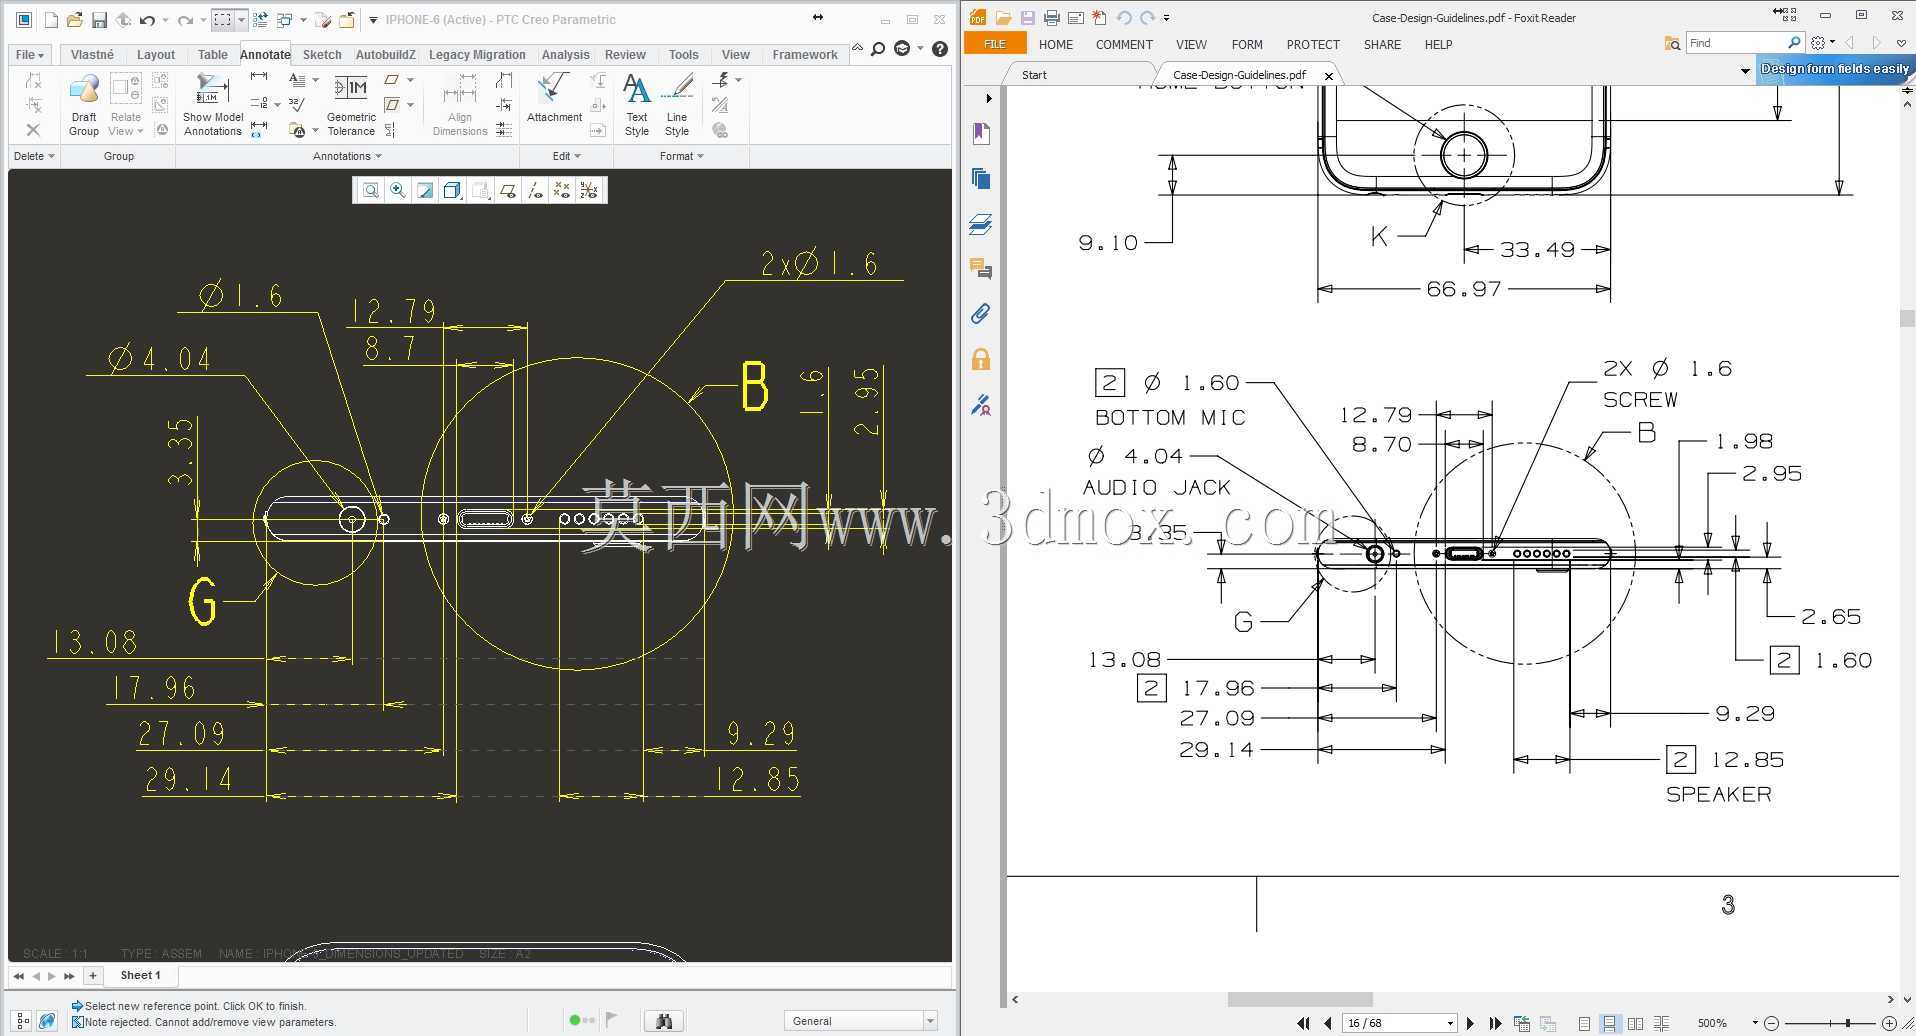
Task: Open the Foxit PROTECT menu
Action: click(x=1313, y=45)
